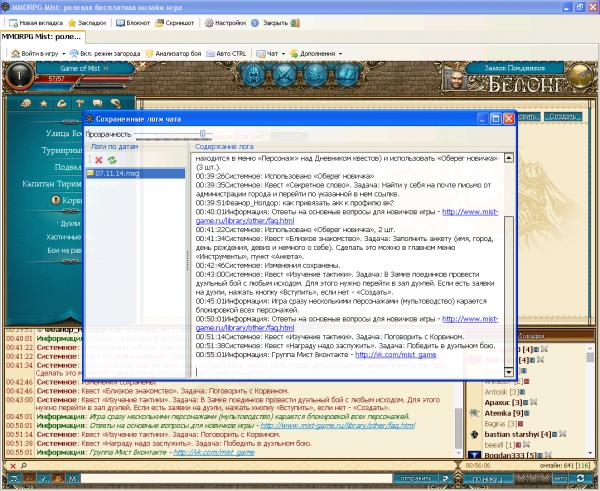Open 'Бои на ра...' in the left menu
Screen dimensions: 600x491
pyautogui.click(x=65, y=250)
